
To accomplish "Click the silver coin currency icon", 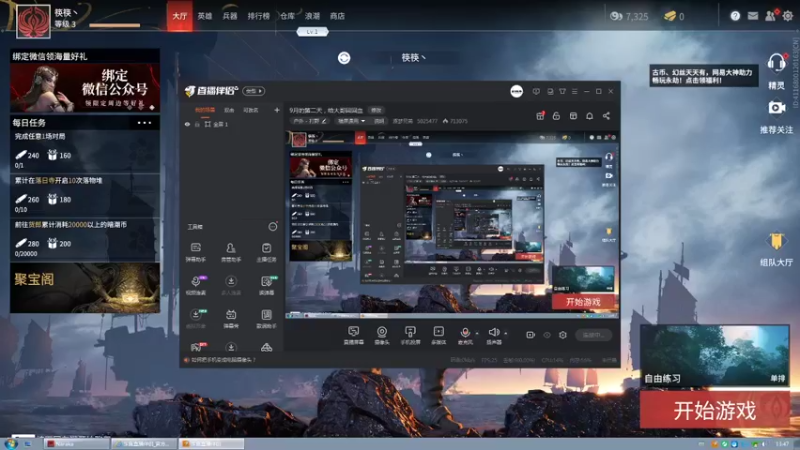I will [x=616, y=16].
